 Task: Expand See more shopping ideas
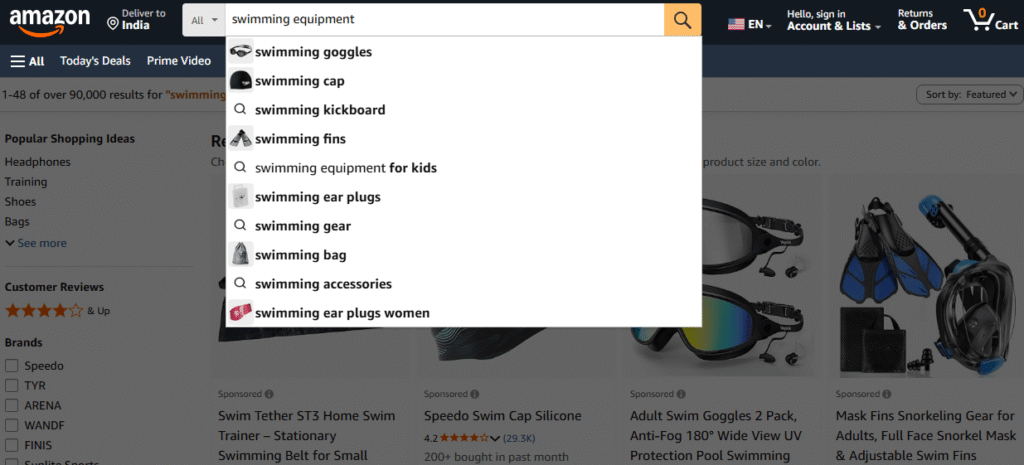coord(36,243)
